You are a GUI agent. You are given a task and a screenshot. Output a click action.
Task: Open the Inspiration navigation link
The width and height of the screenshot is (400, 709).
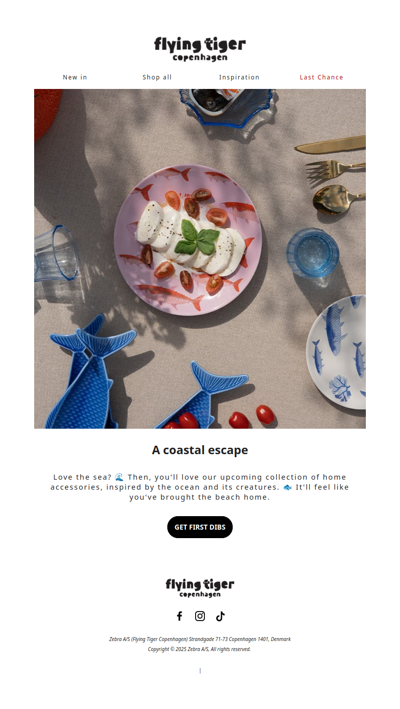[239, 77]
